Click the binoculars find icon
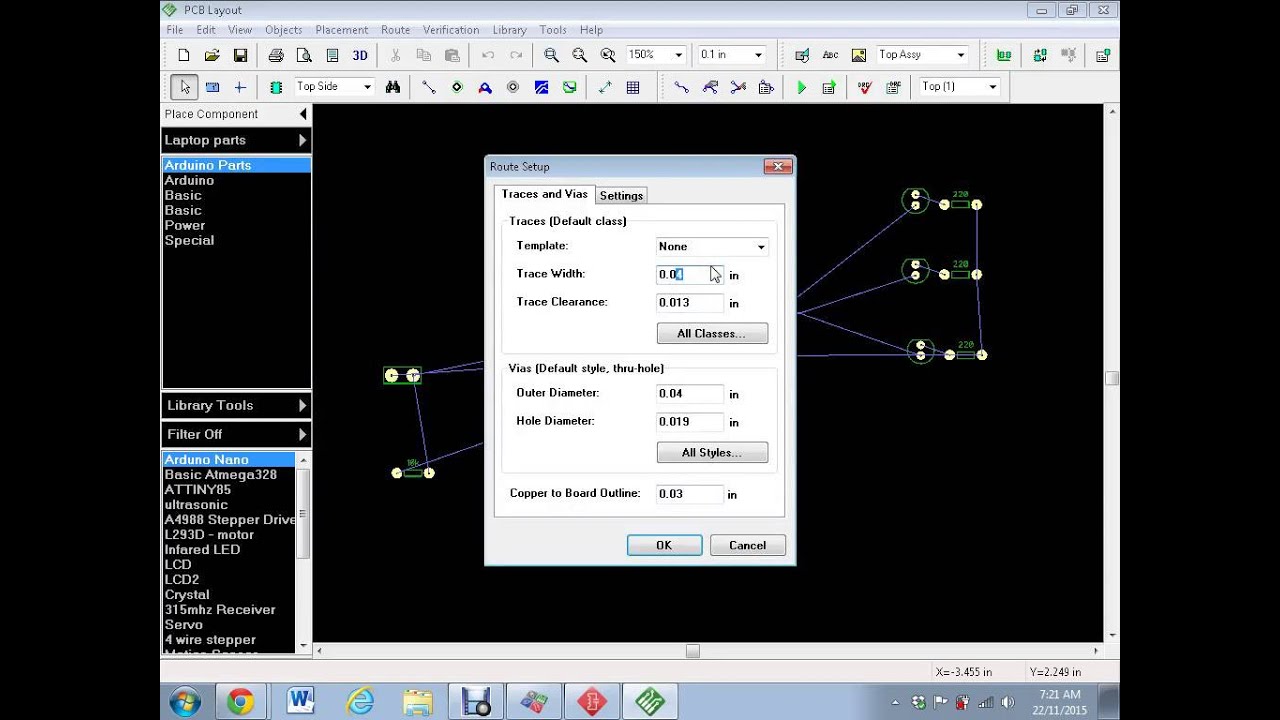The image size is (1280, 720). coord(393,87)
